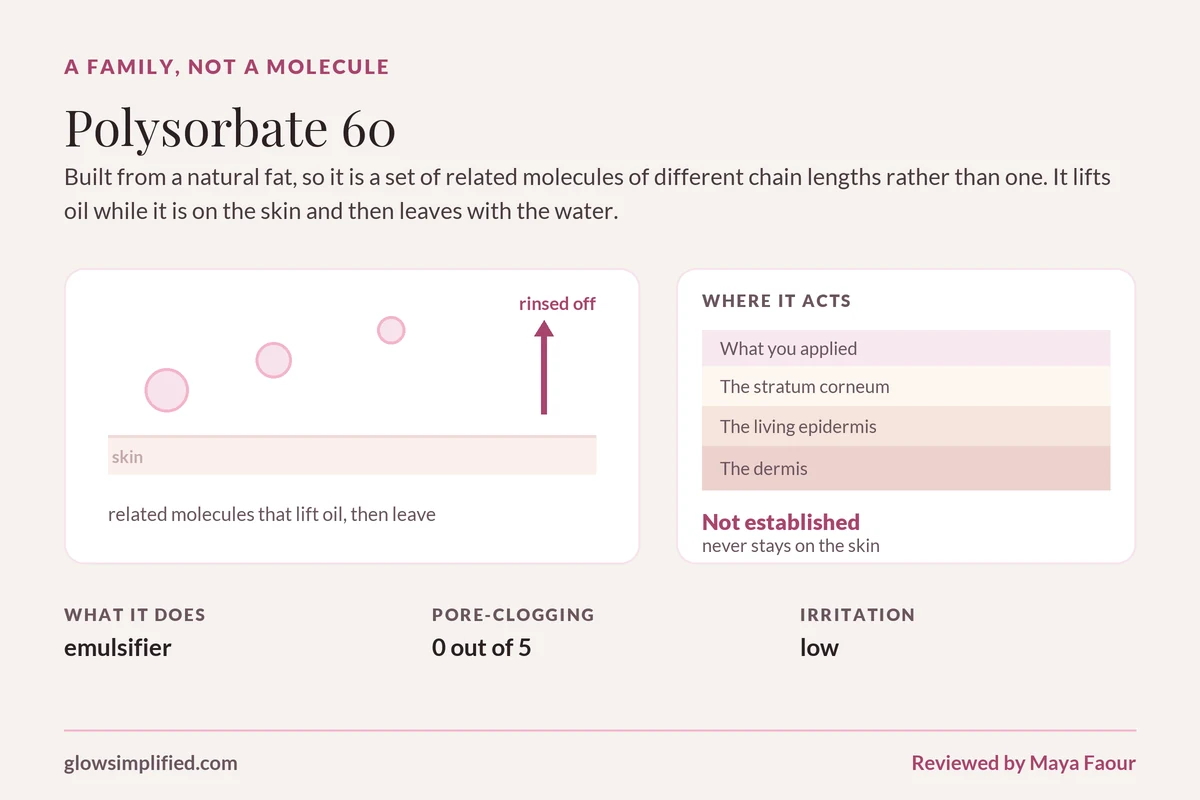1200x800 pixels.
Task: Select 'The stratum corneum' layer row
Action: (x=906, y=386)
